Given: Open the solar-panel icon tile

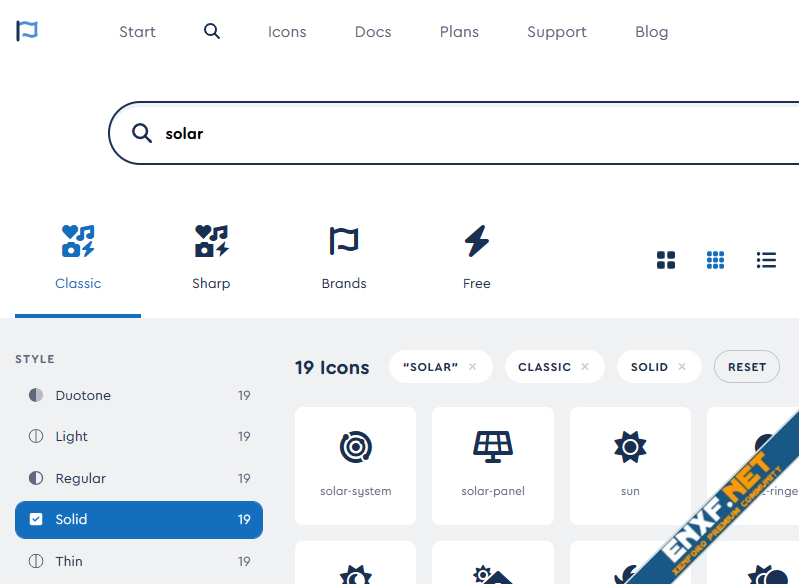Looking at the screenshot, I should (493, 465).
